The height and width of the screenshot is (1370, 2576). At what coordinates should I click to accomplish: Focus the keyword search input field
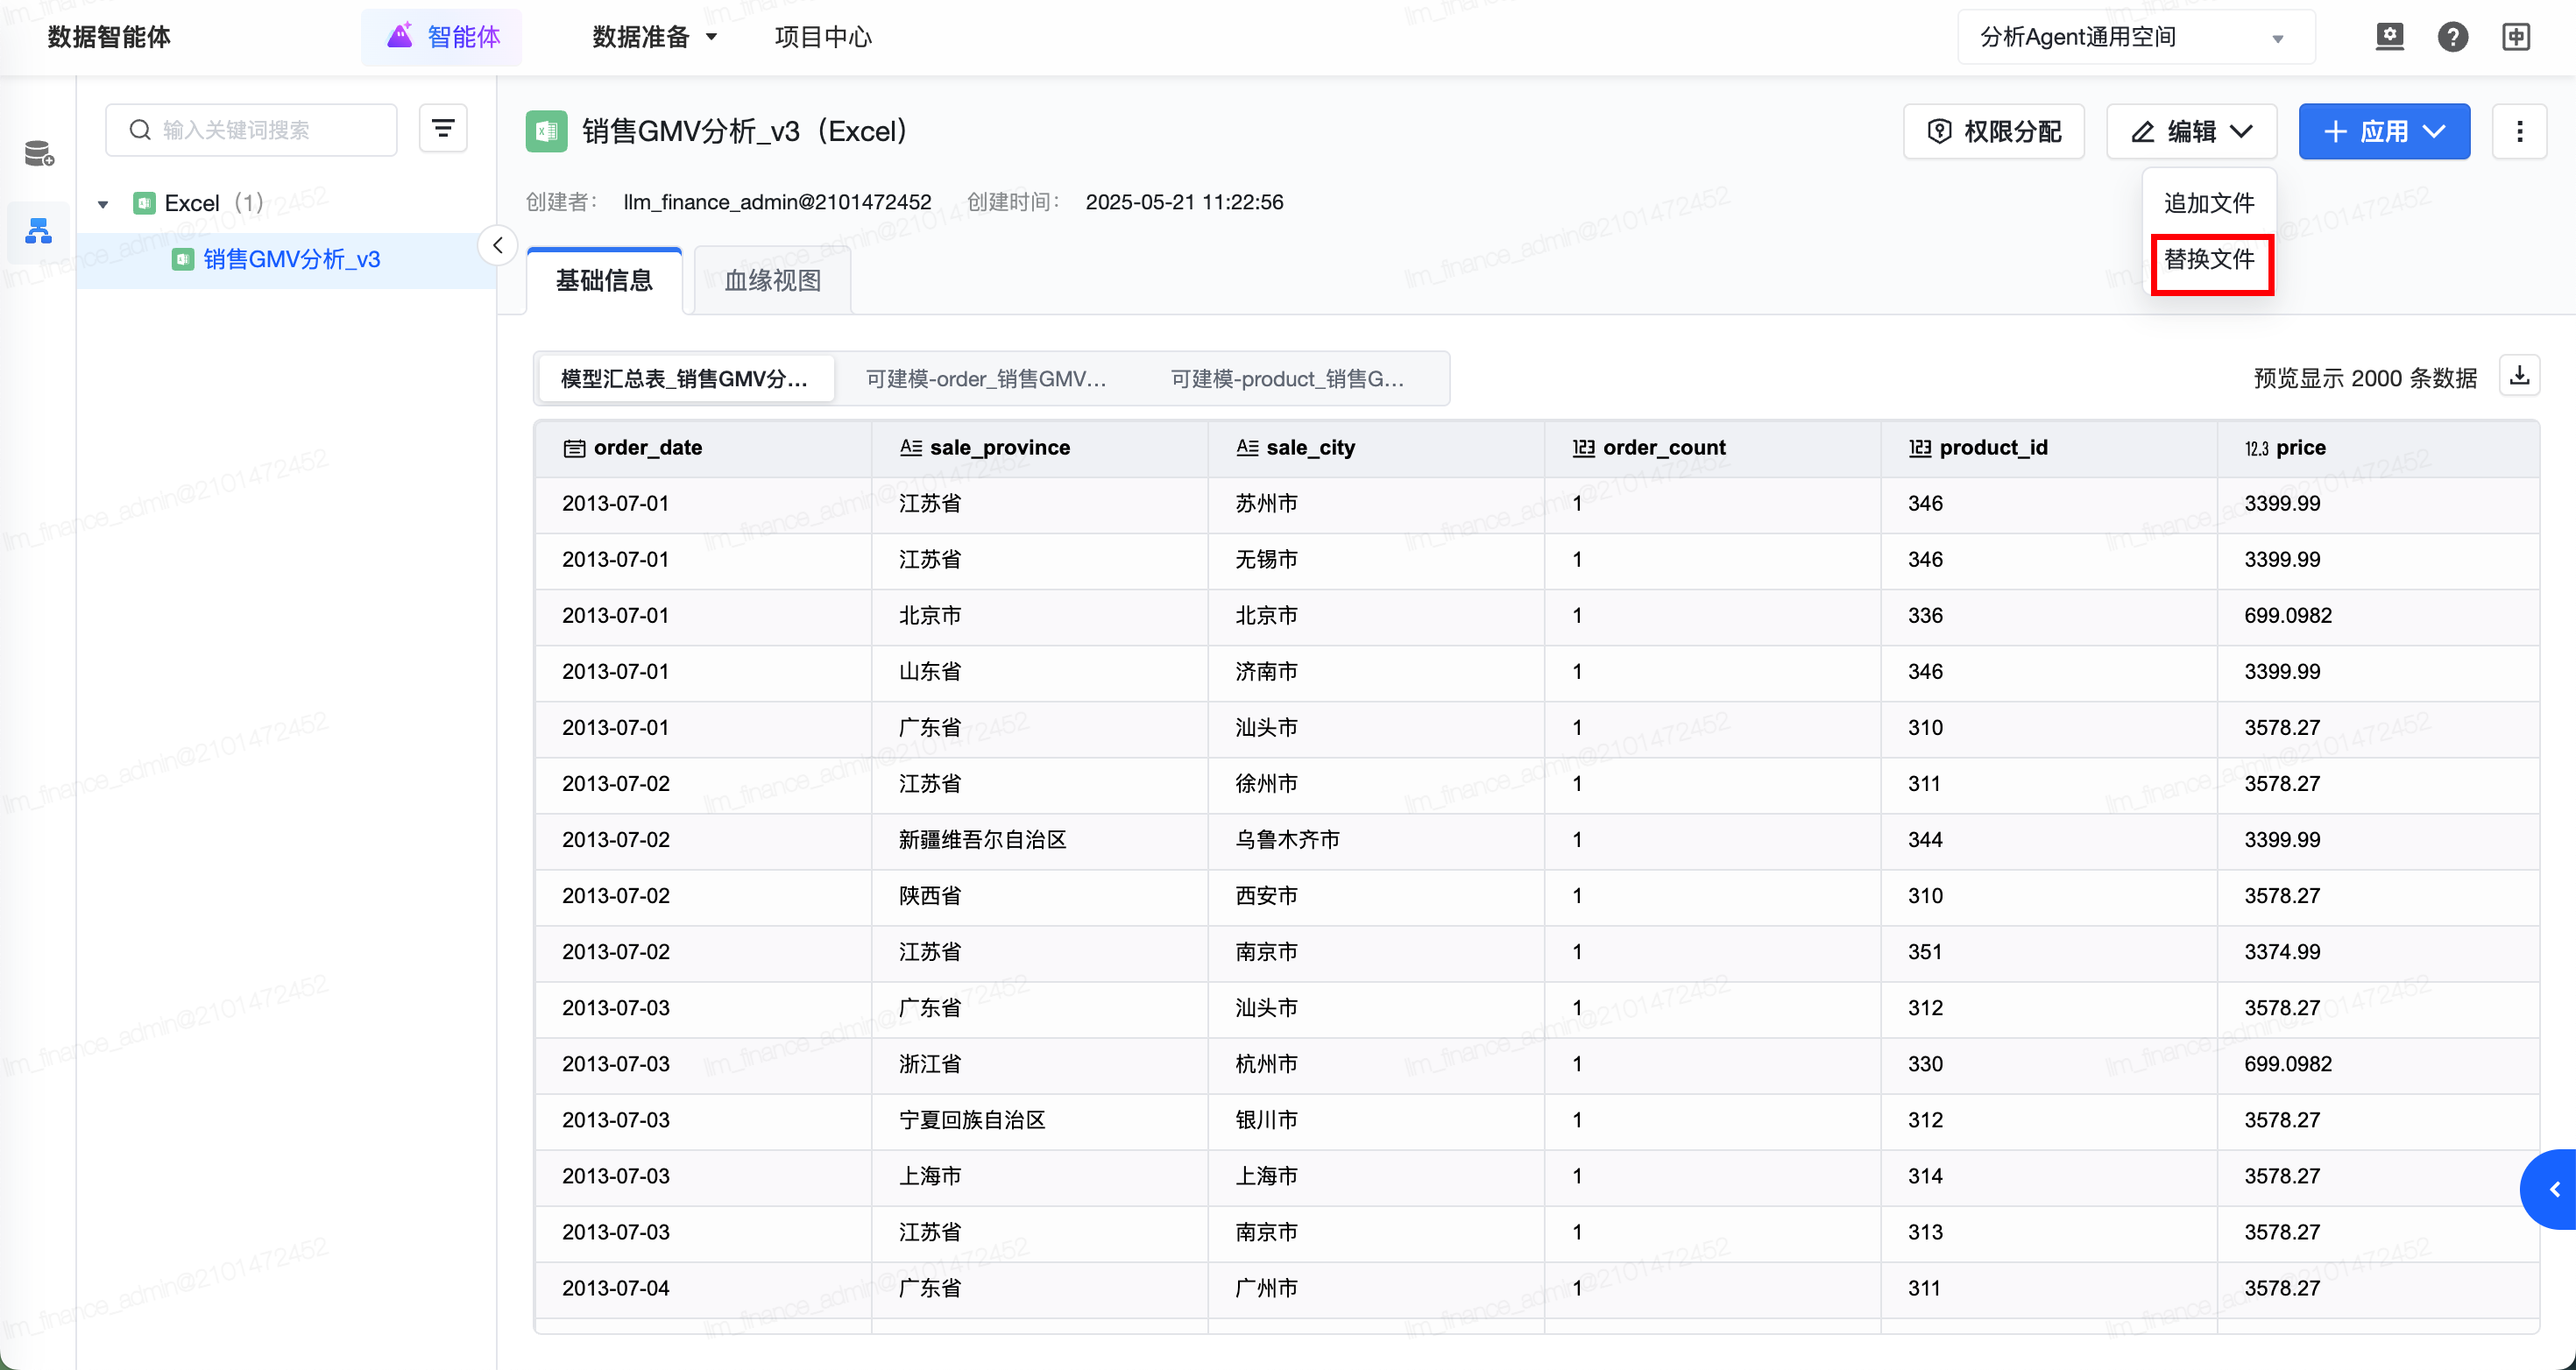pyautogui.click(x=251, y=130)
